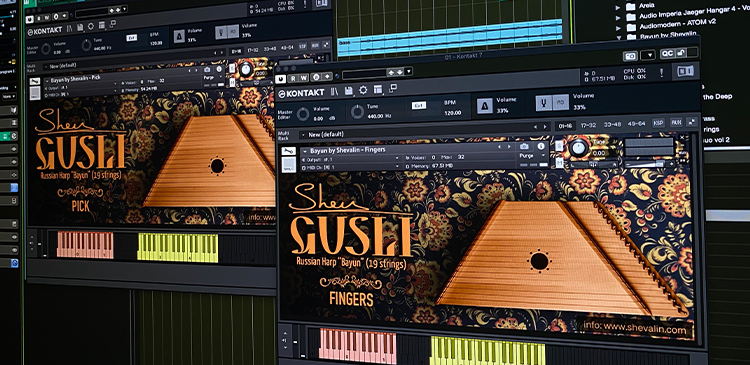The width and height of the screenshot is (750, 365).
Task: Click the QC quick controls button
Action: pyautogui.click(x=667, y=54)
